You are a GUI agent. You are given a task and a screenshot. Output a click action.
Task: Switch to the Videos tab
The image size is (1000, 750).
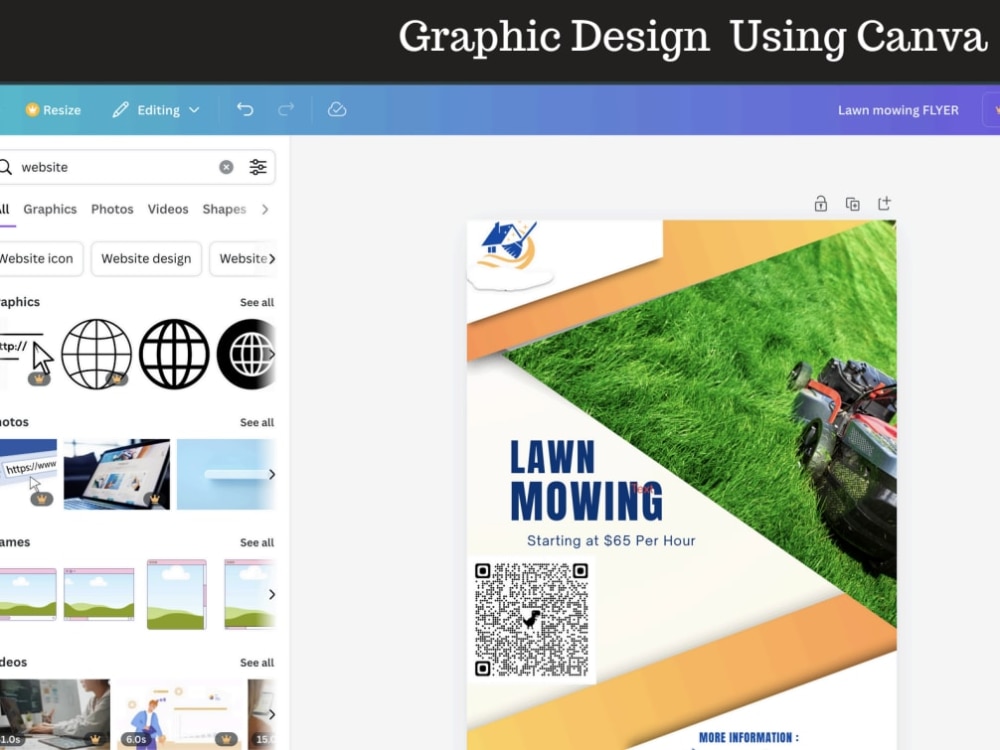(168, 209)
